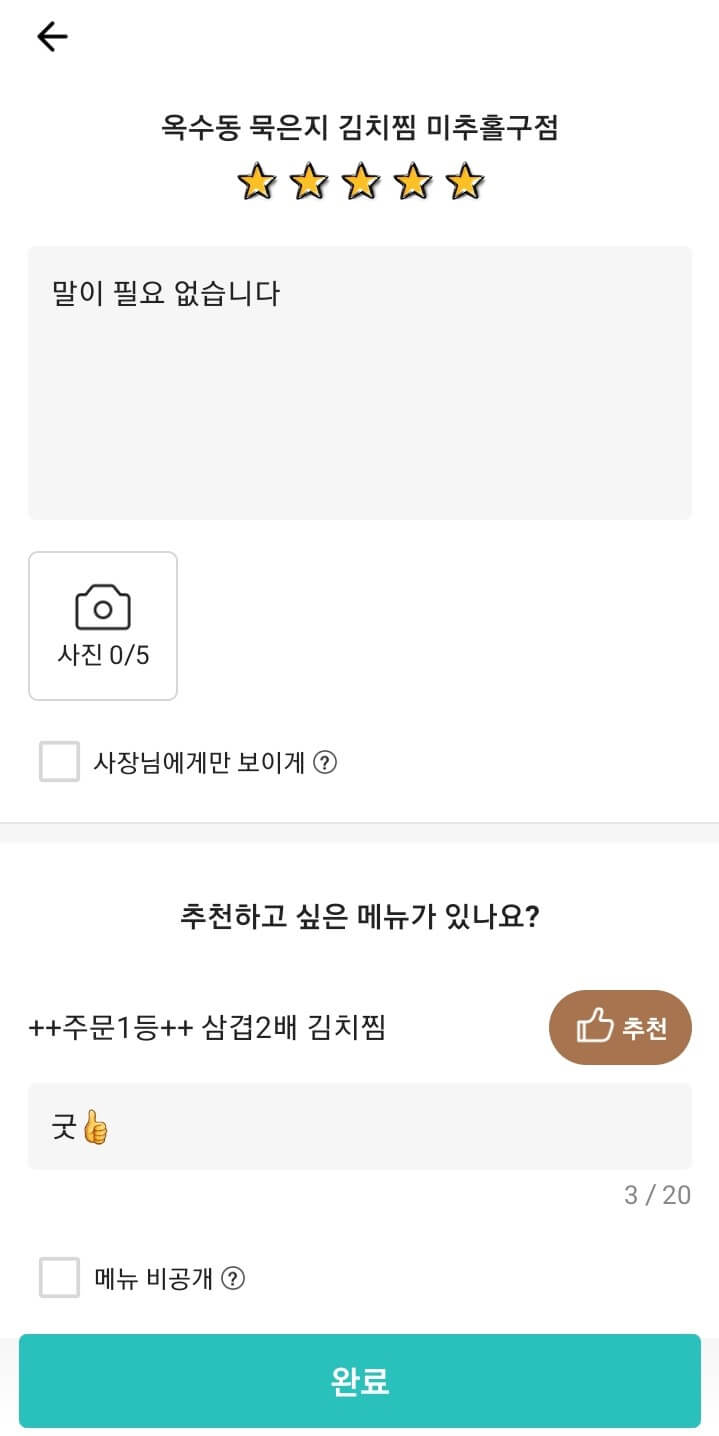Tap the back arrow at top left

tap(50, 36)
